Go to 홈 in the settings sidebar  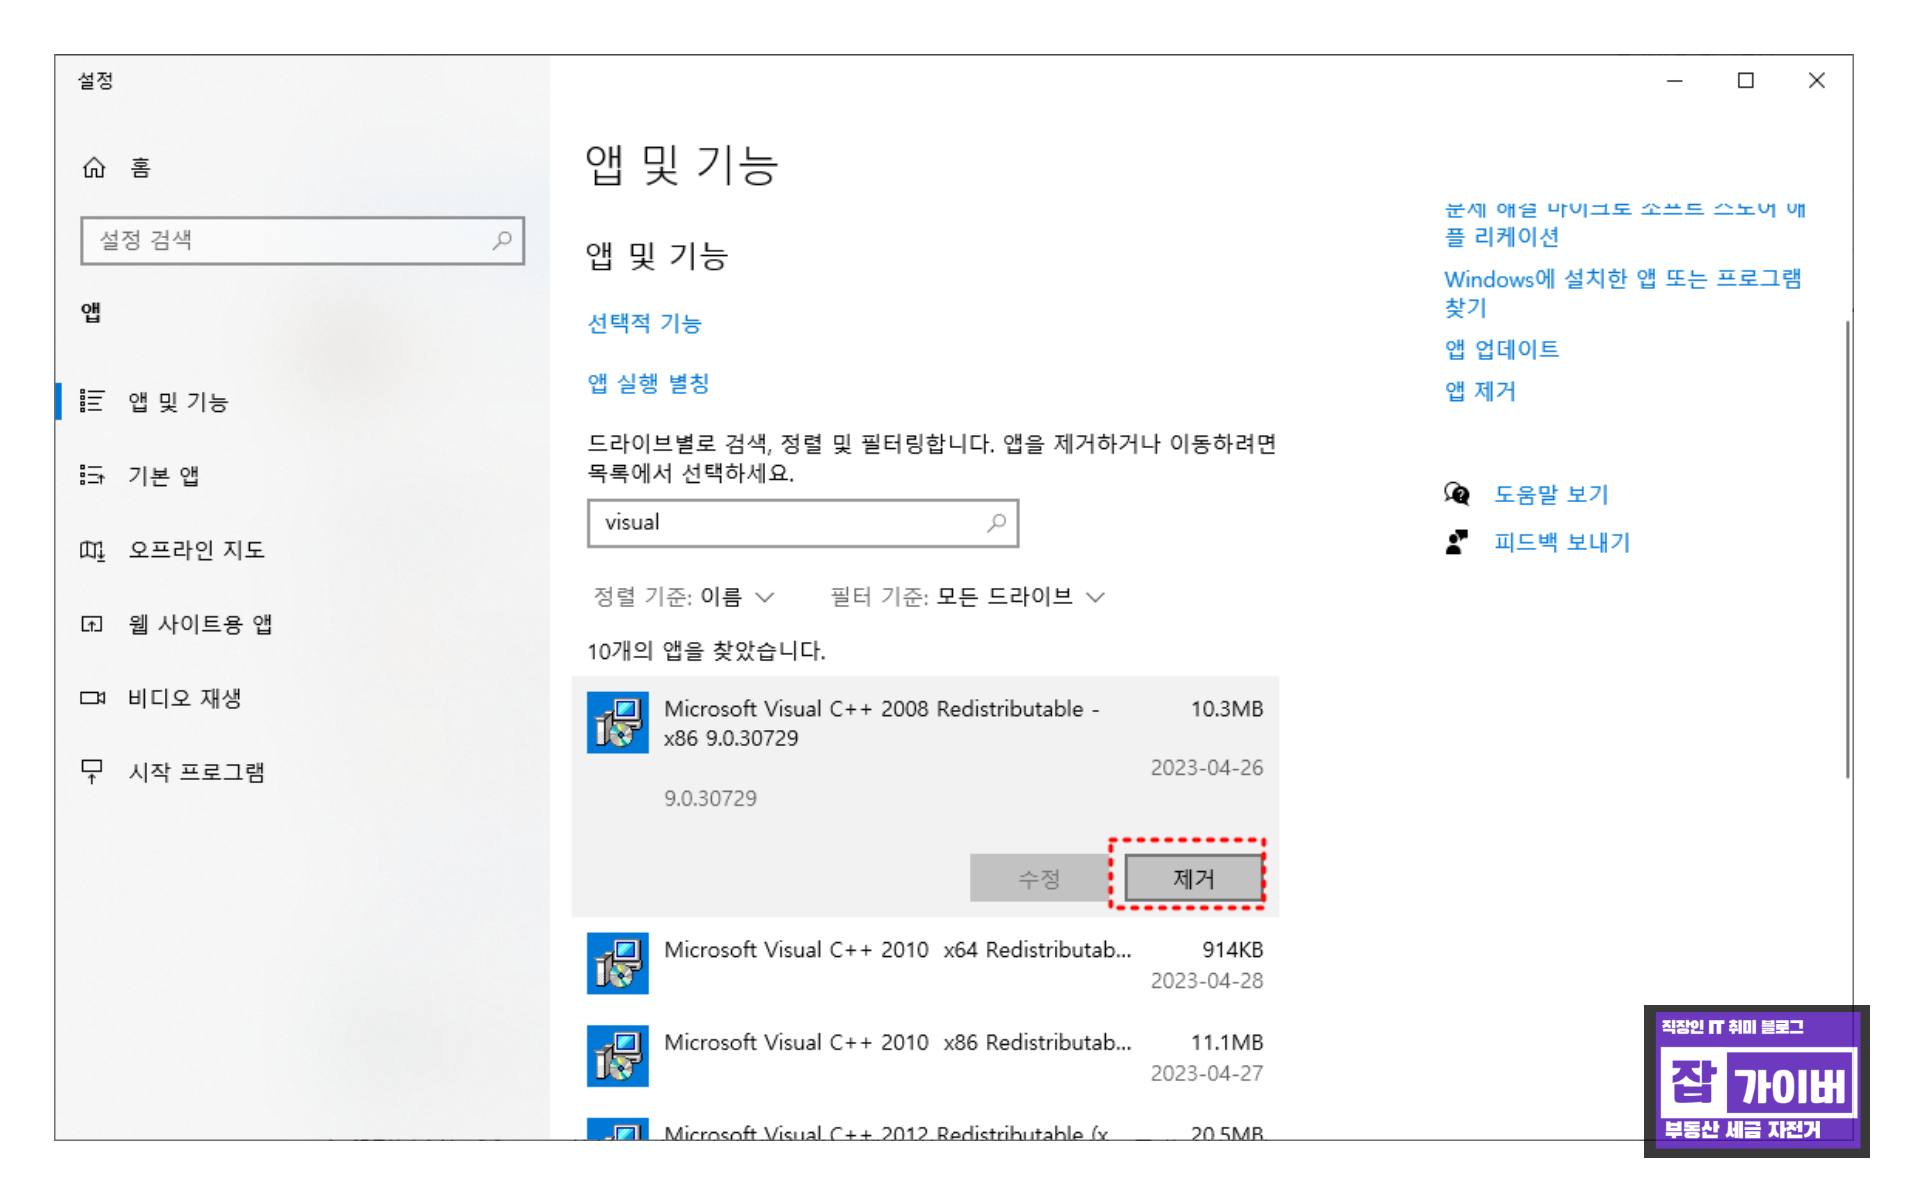(x=302, y=168)
